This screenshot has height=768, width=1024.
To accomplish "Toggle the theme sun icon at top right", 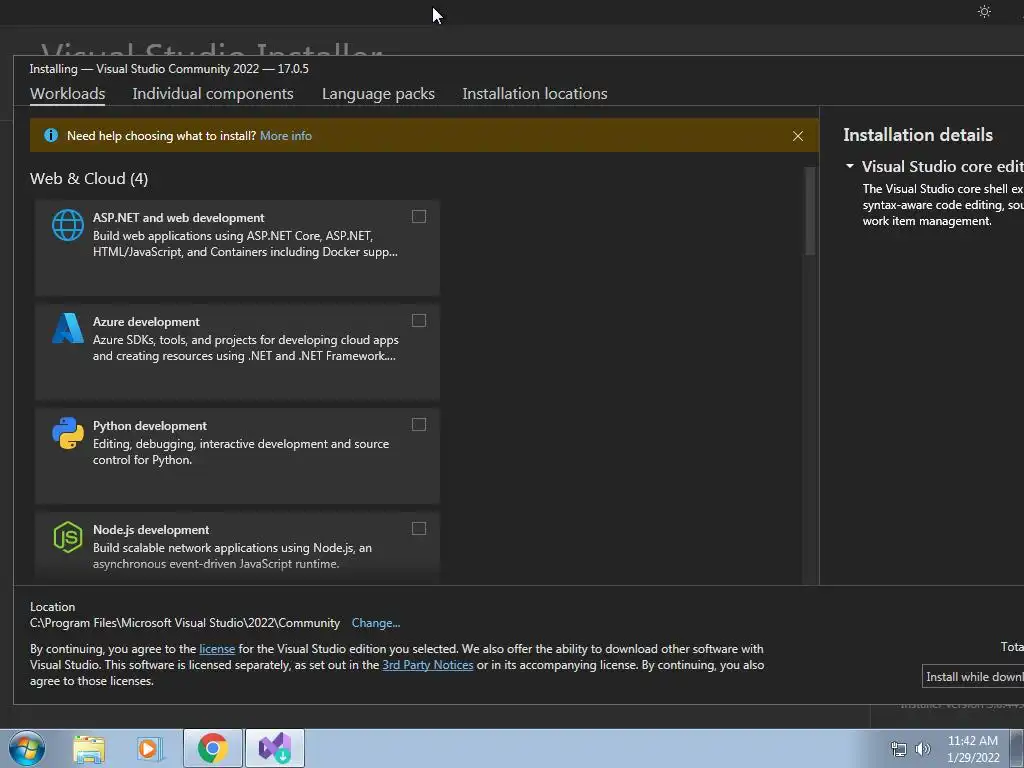I will [x=984, y=12].
